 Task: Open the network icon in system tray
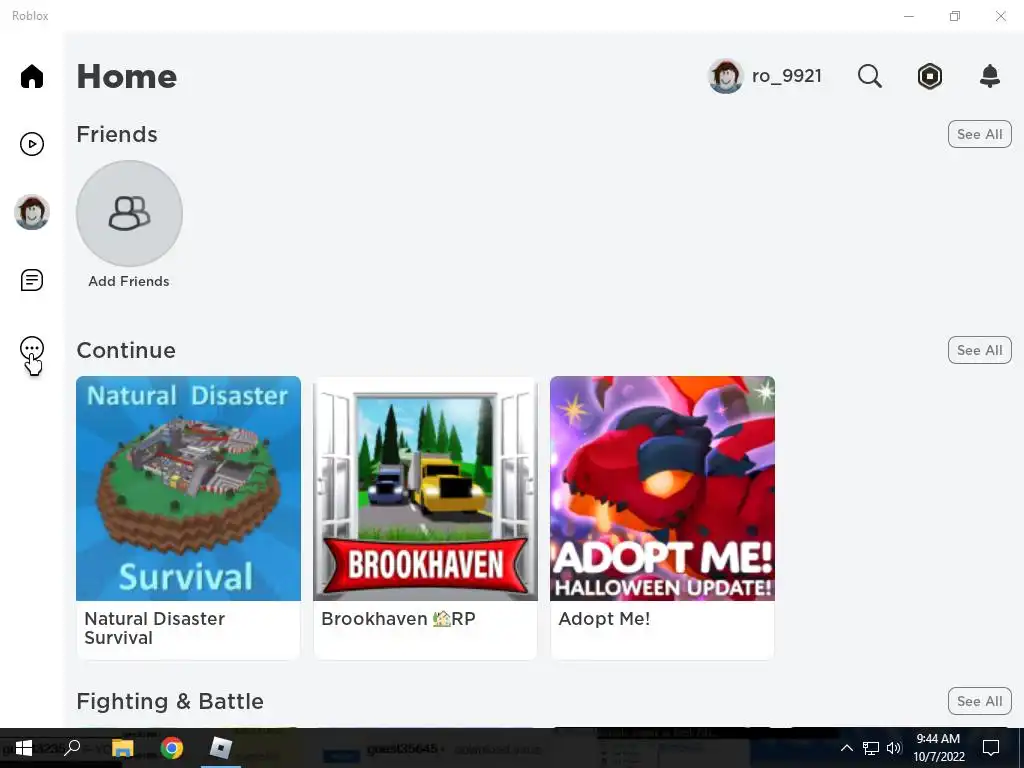pos(871,748)
